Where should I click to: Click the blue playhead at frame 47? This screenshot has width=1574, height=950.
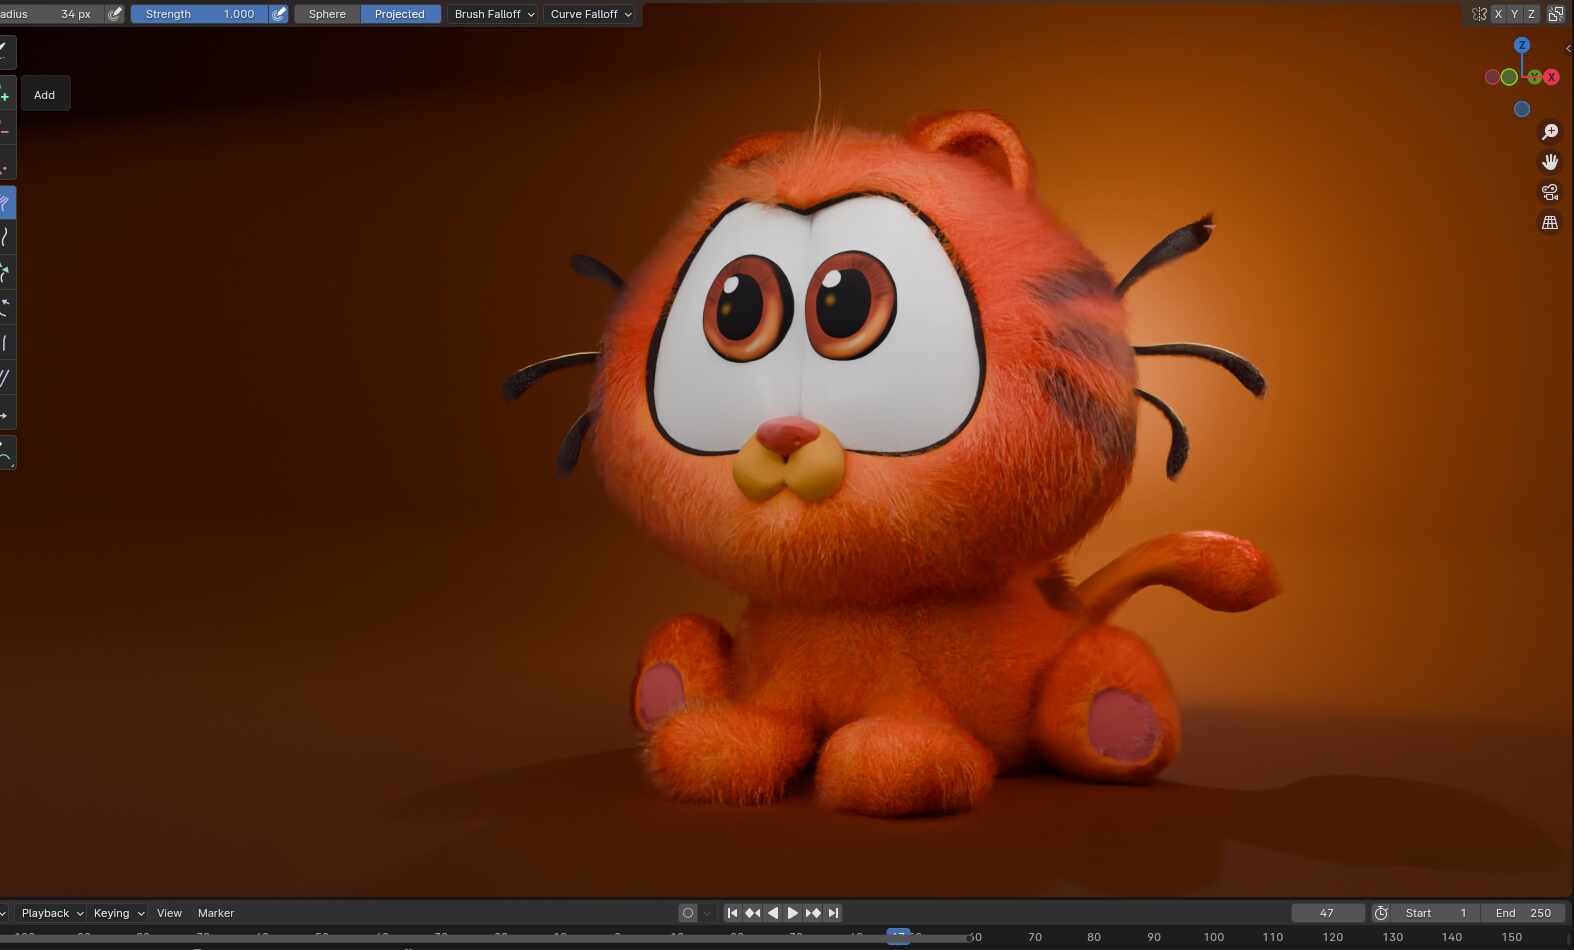tap(898, 937)
